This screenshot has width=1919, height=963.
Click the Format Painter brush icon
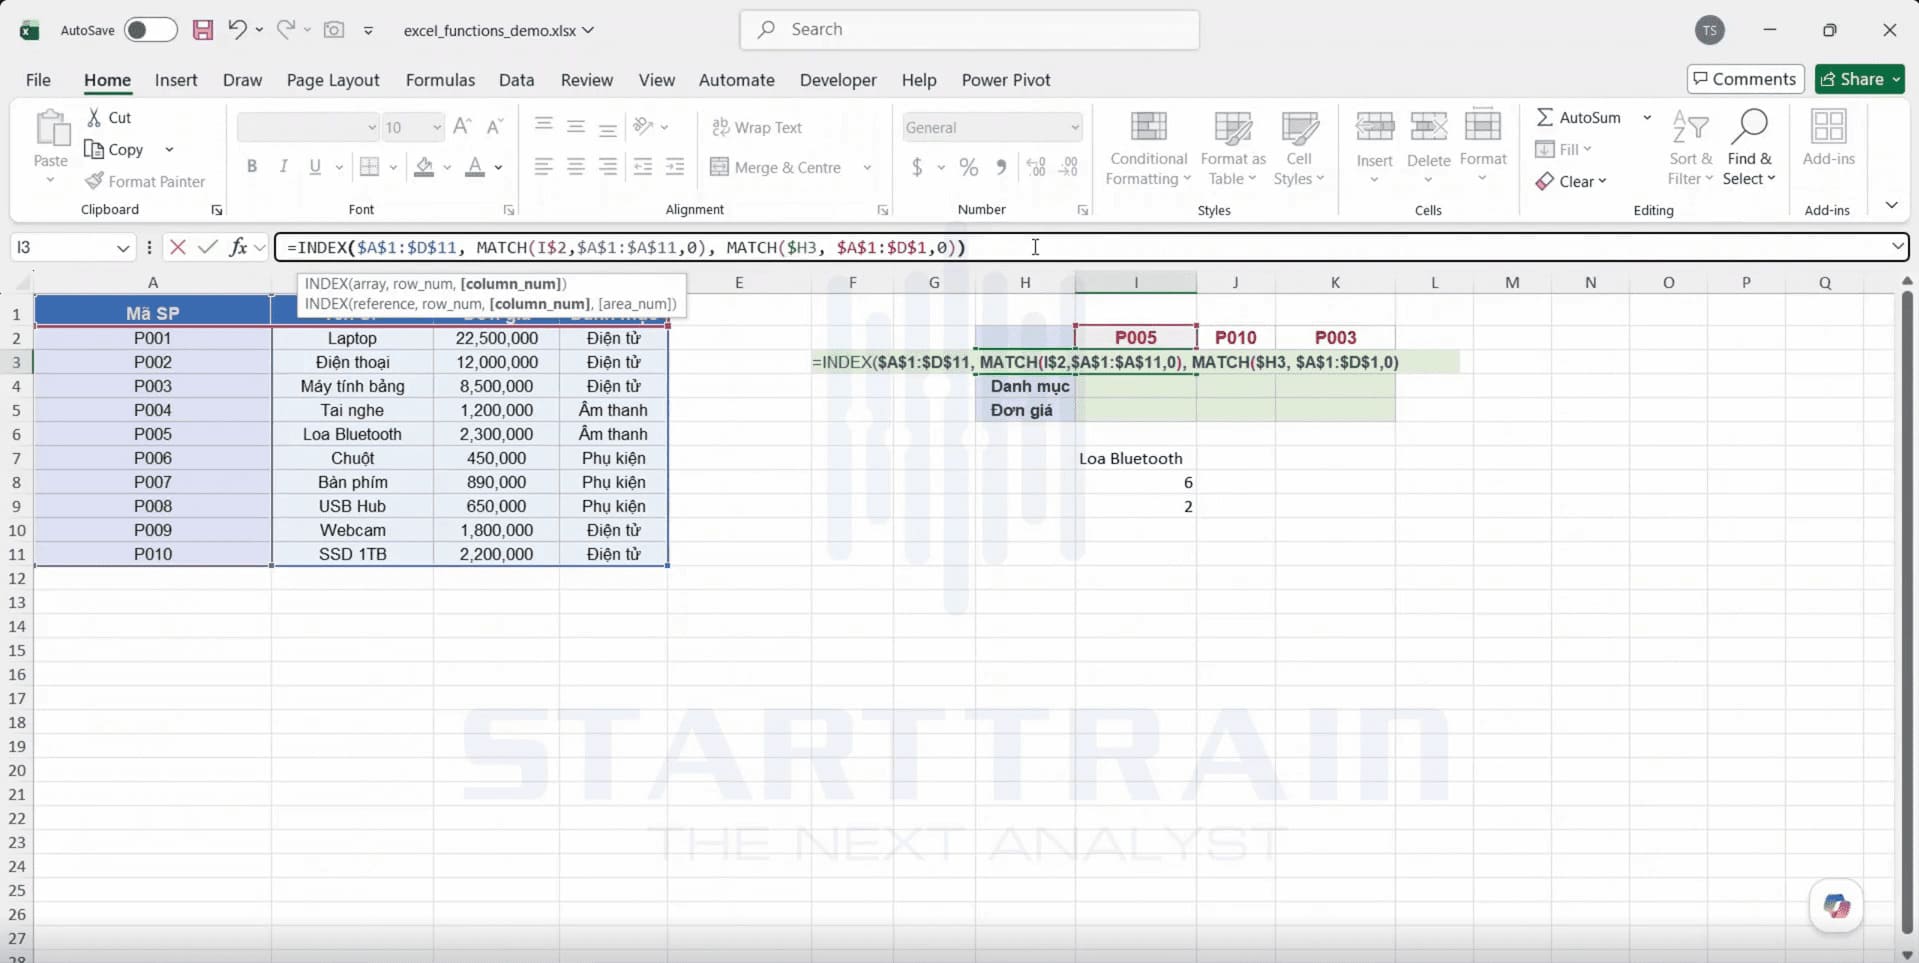[x=94, y=181]
